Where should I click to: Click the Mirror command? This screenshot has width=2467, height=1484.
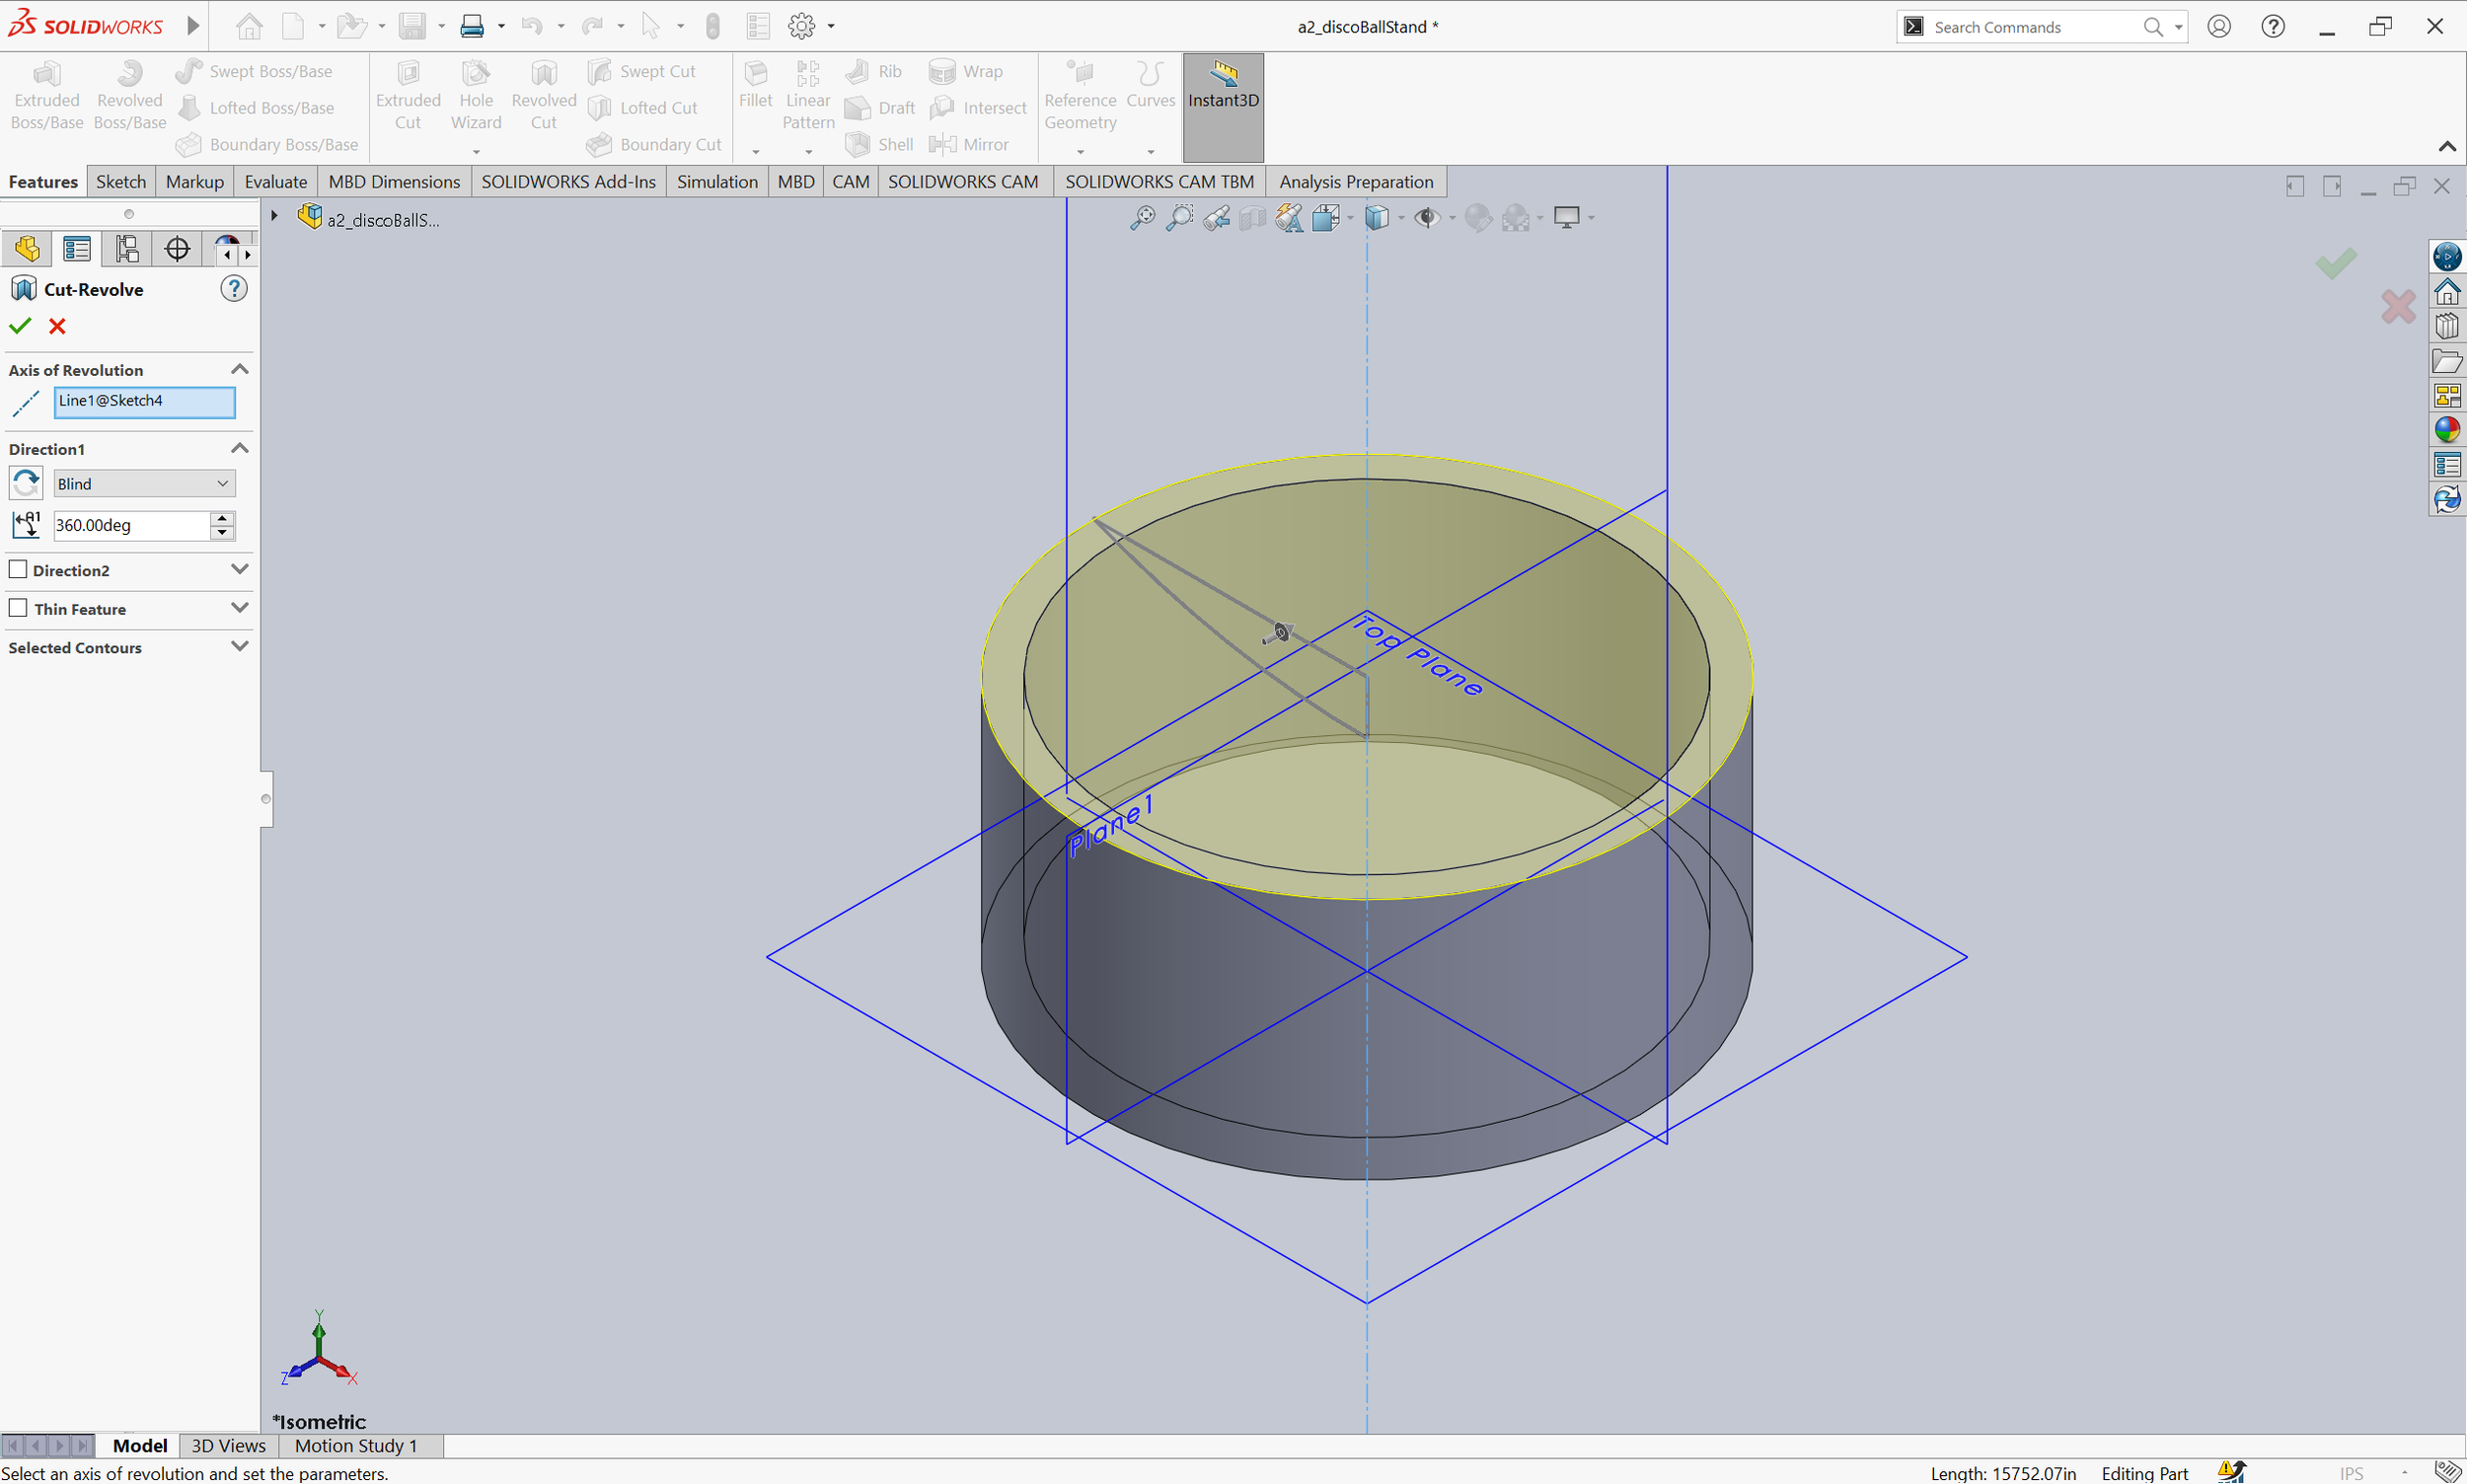click(969, 145)
